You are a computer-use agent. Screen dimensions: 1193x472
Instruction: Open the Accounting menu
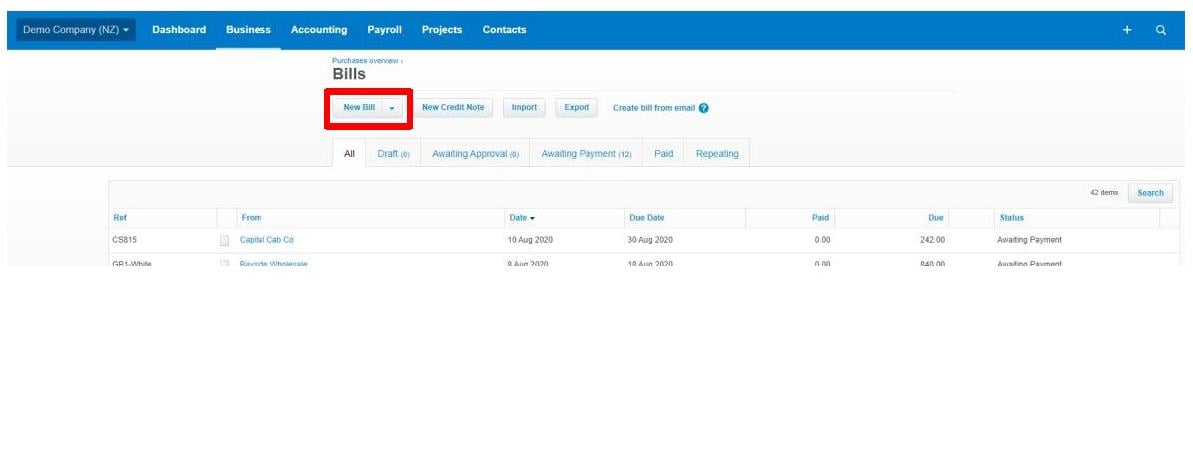[x=319, y=30]
